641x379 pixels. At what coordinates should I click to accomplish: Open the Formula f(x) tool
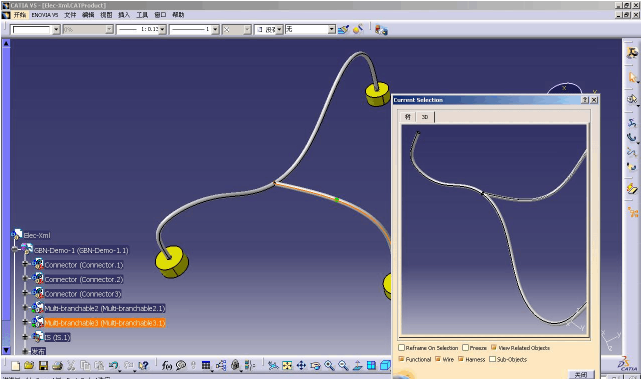click(x=166, y=366)
